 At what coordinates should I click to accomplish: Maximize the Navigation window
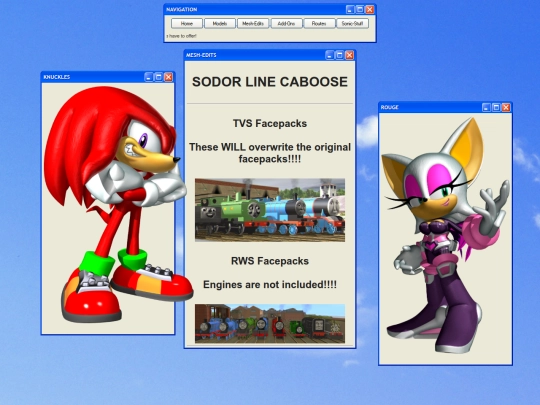coord(360,9)
